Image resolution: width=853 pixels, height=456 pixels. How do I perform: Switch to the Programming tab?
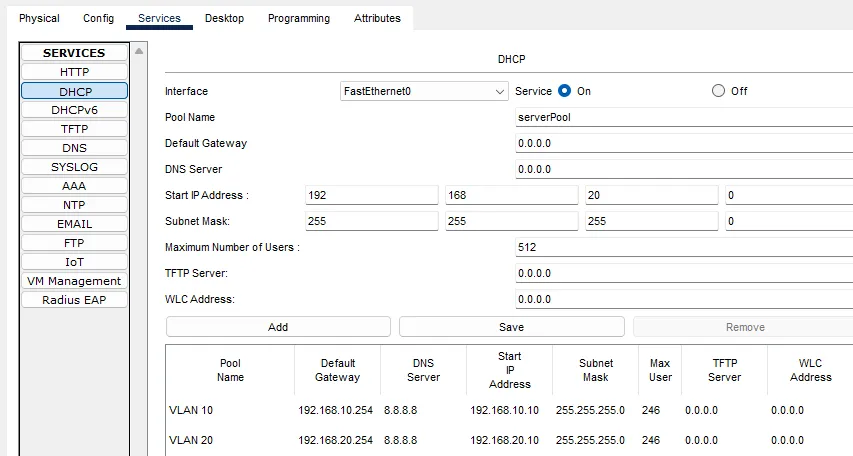click(299, 18)
